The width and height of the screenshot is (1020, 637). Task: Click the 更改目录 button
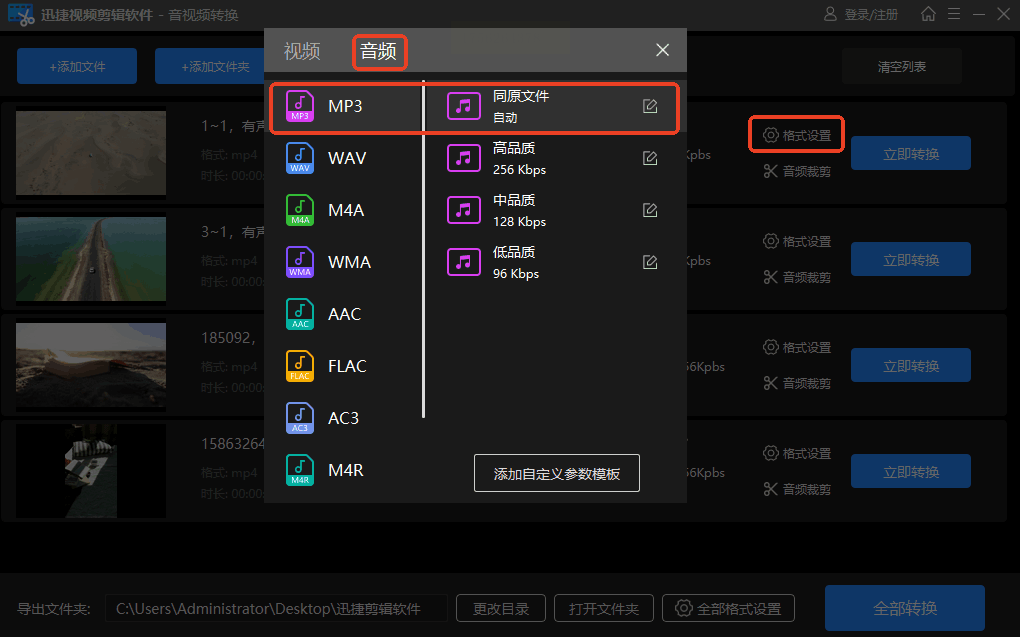pos(501,608)
